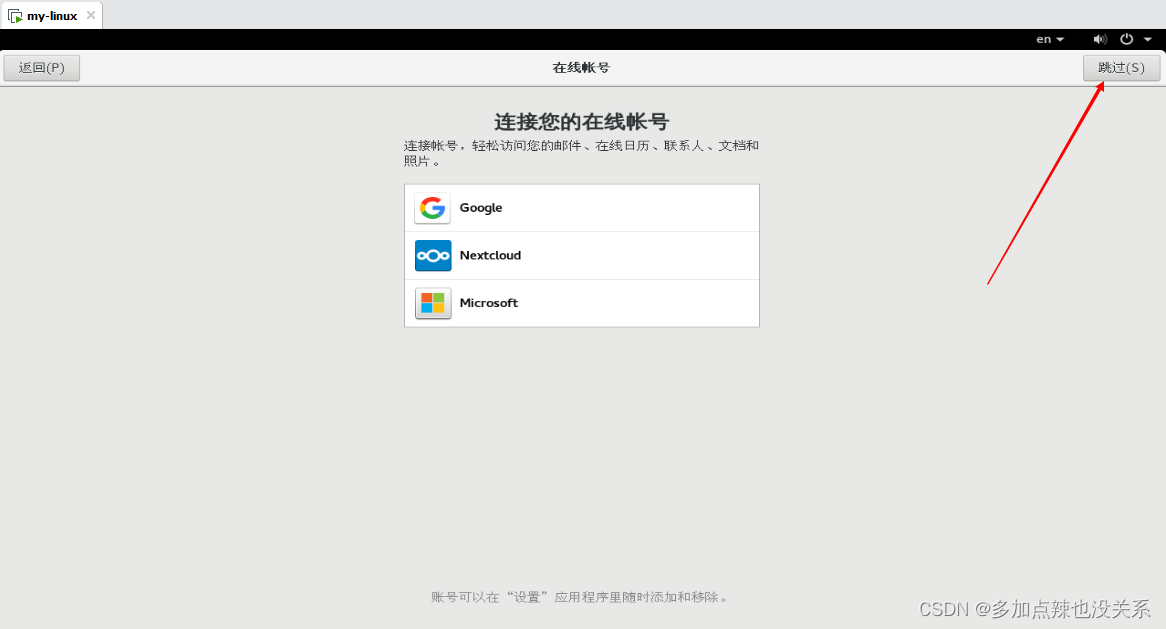Click the Google logo icon
1166x629 pixels.
pos(433,208)
